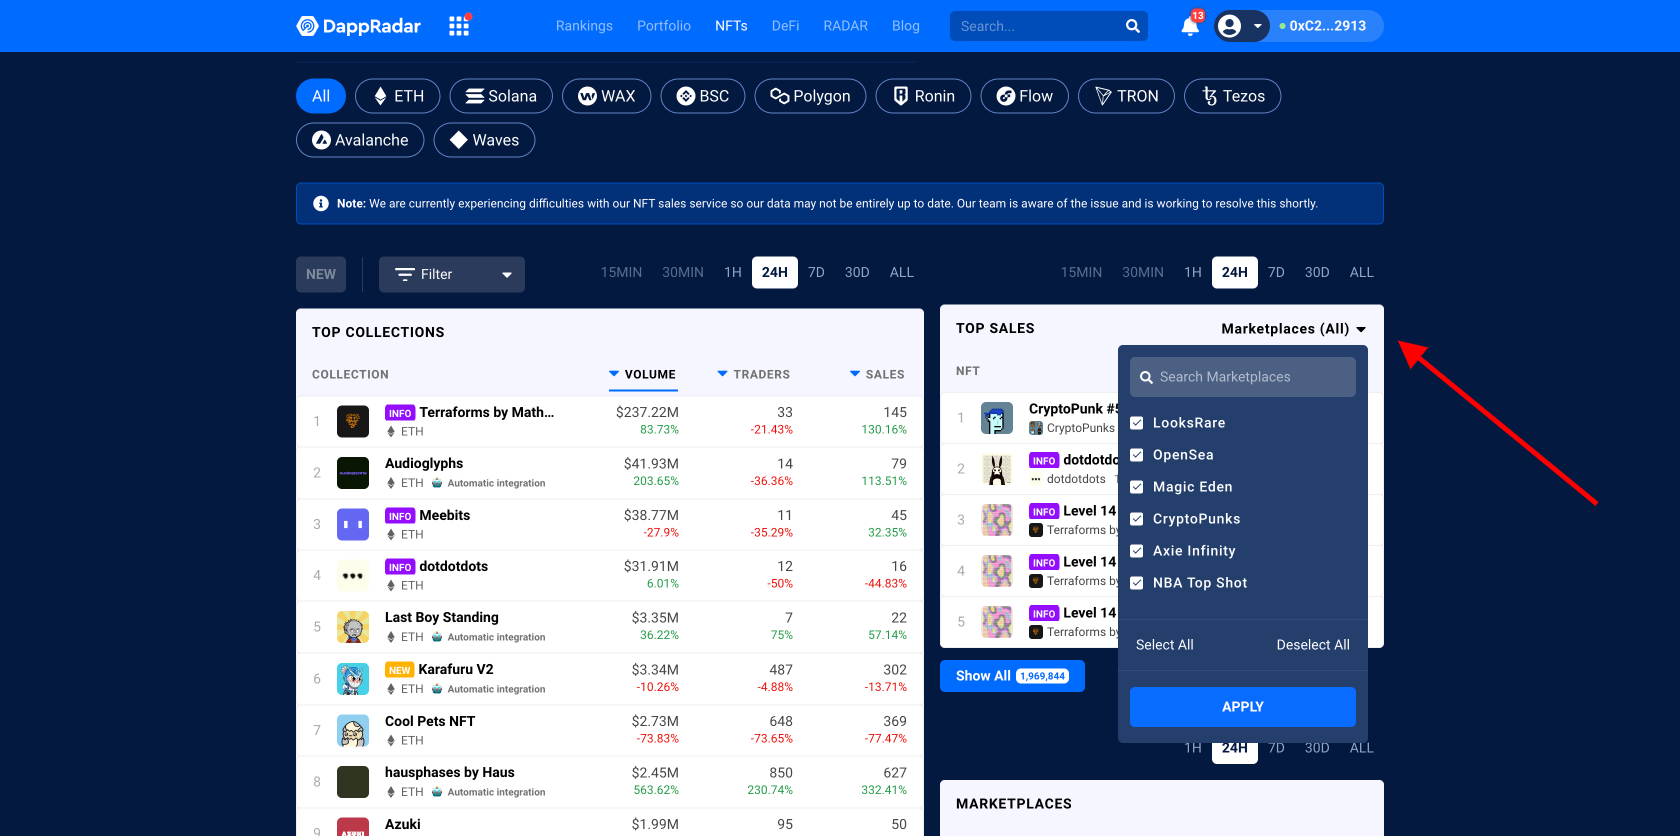Select the All chains filter button
The image size is (1680, 836).
(x=321, y=96)
